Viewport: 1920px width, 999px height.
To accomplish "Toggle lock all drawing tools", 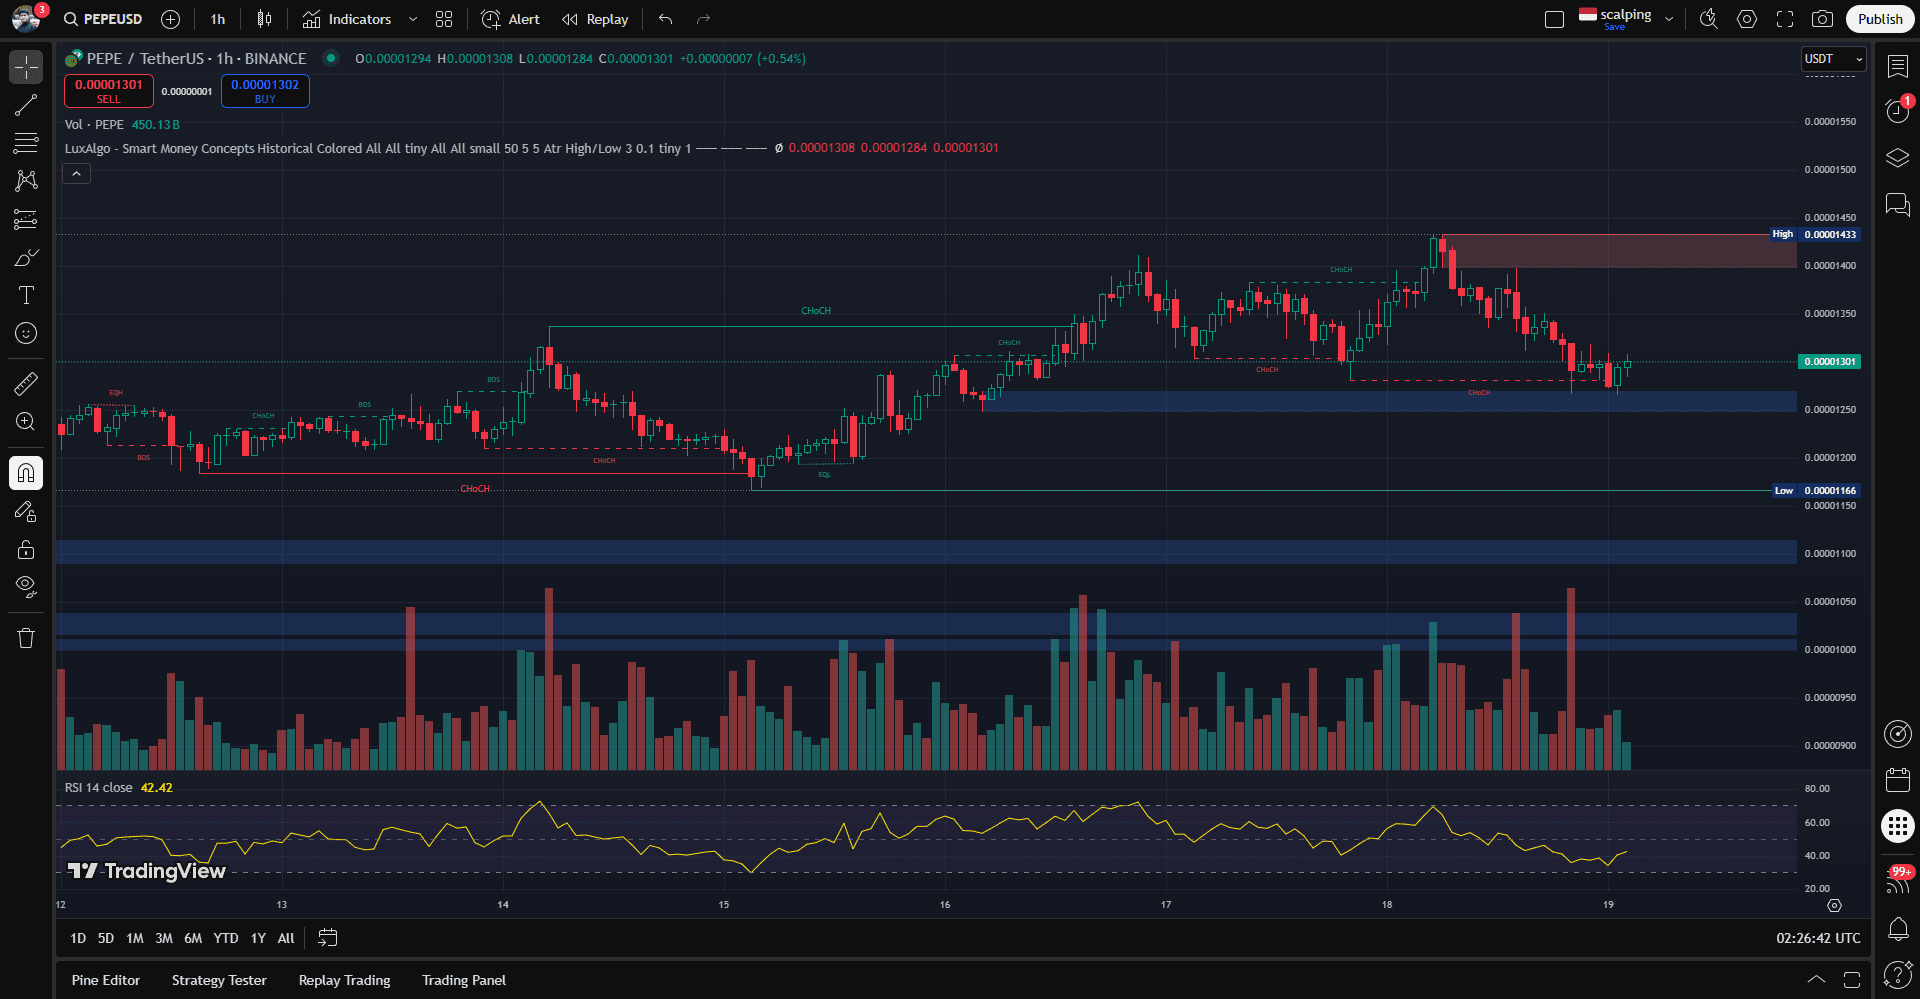I will (26, 549).
